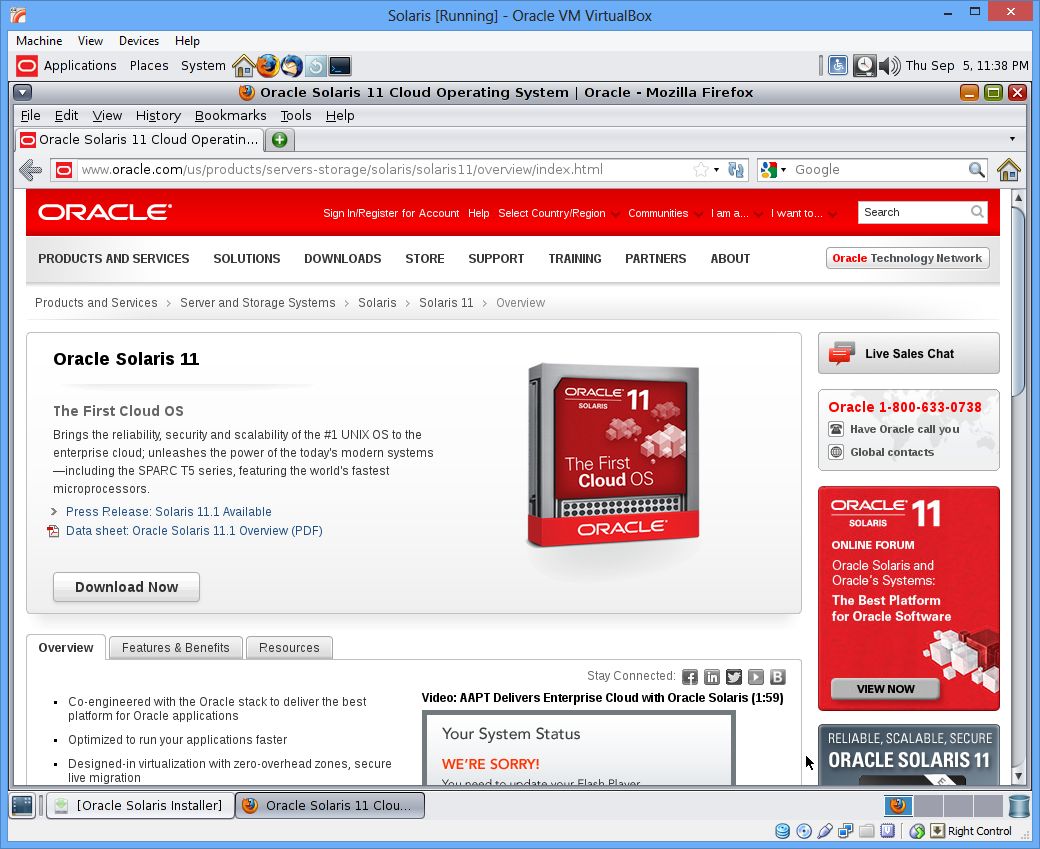The image size is (1040, 849).
Task: Open the Firefox Bookmarks menu
Action: [230, 115]
